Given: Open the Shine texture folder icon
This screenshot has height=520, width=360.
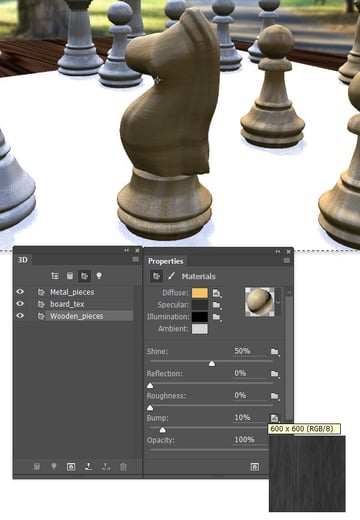Looking at the screenshot, I should pyautogui.click(x=275, y=351).
